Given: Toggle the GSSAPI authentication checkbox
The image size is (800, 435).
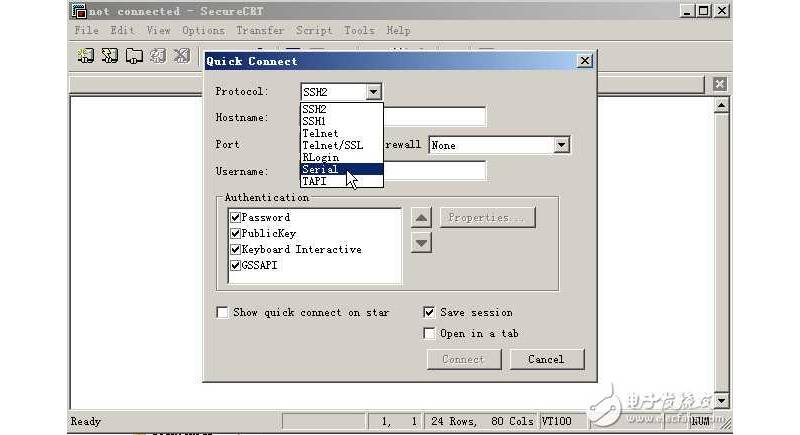Looking at the screenshot, I should tap(235, 265).
